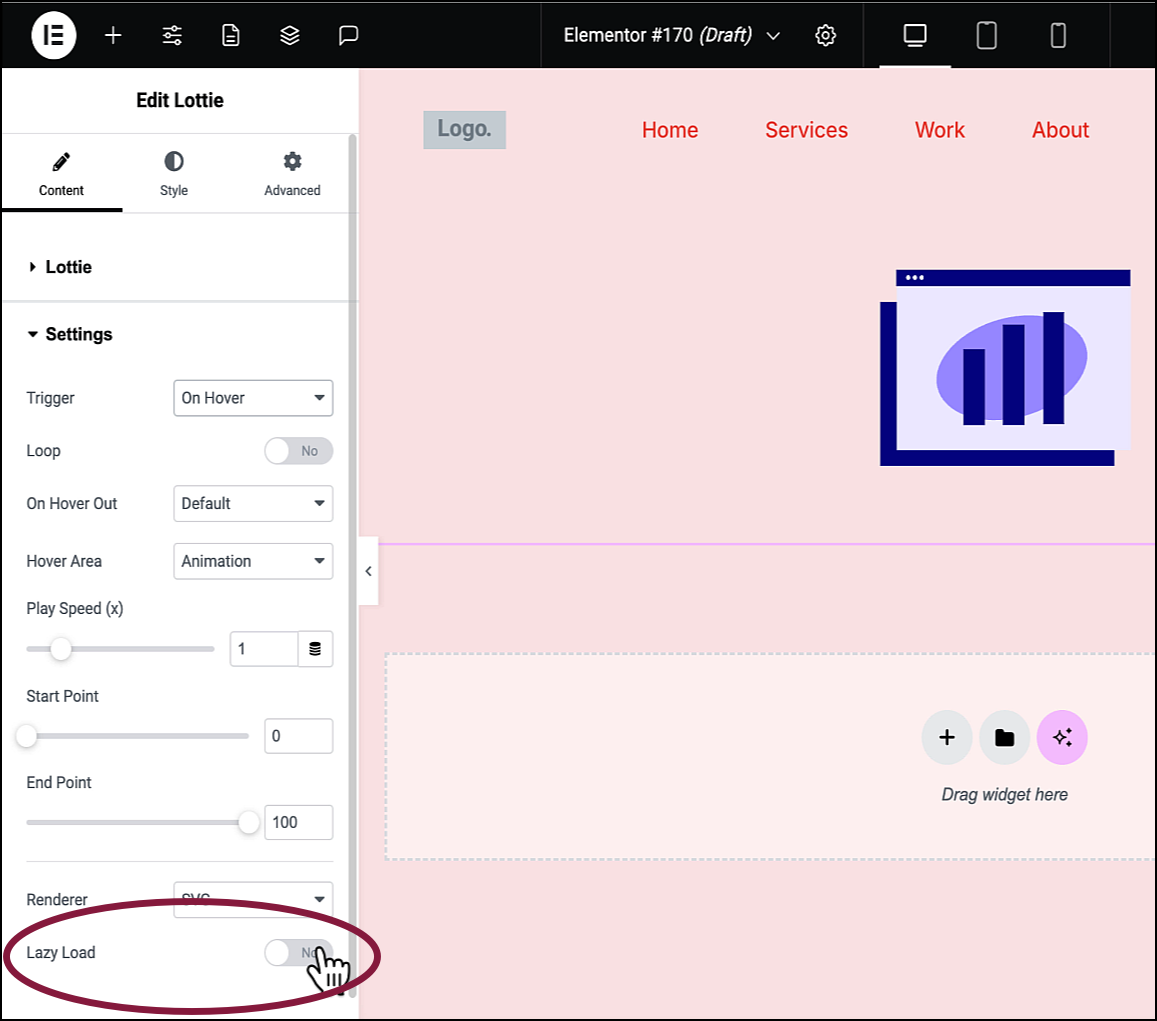
Task: Click the Services navigation link
Action: [807, 130]
